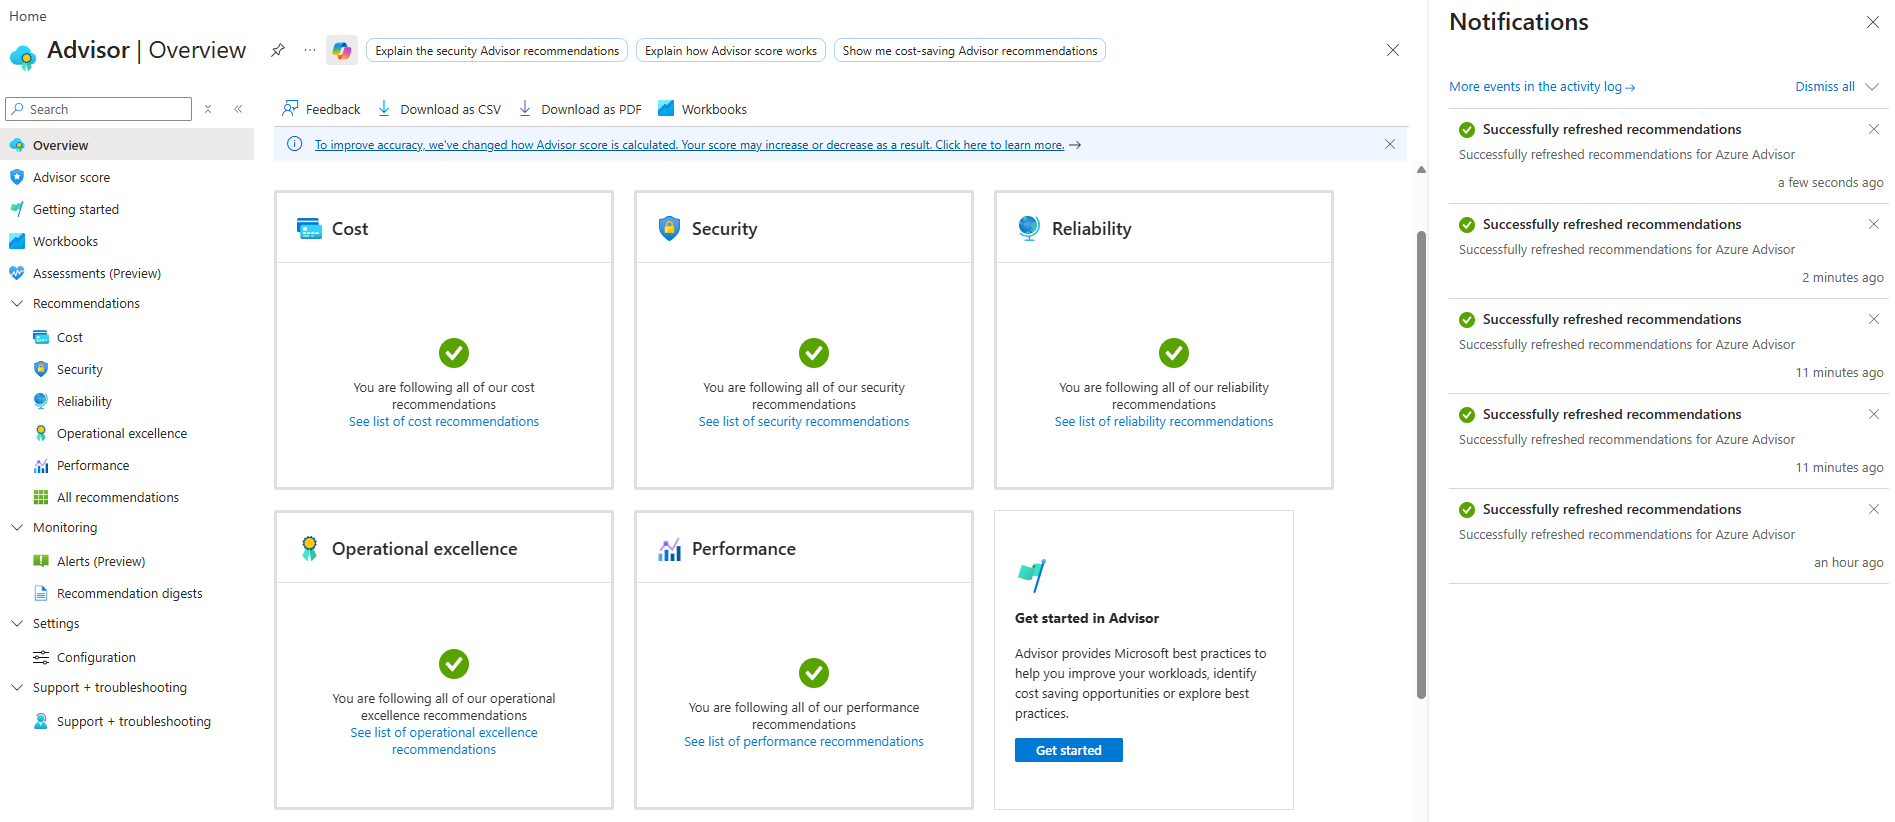This screenshot has width=1895, height=822.
Task: Focus the sidebar Search field
Action: [99, 109]
